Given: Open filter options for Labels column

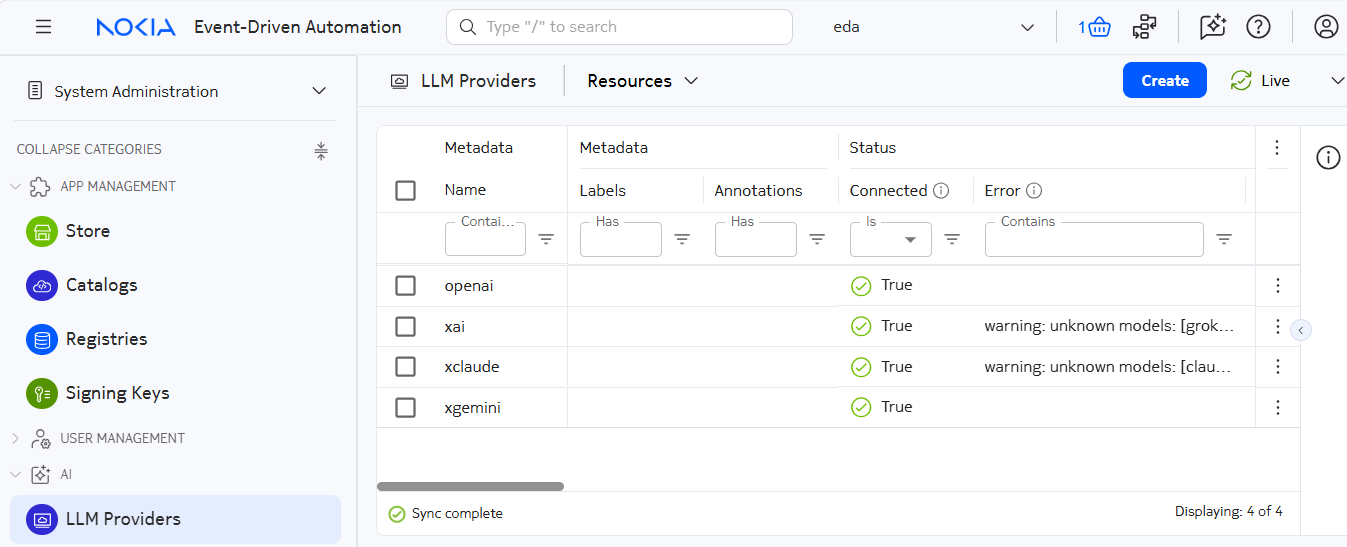Looking at the screenshot, I should (x=682, y=239).
